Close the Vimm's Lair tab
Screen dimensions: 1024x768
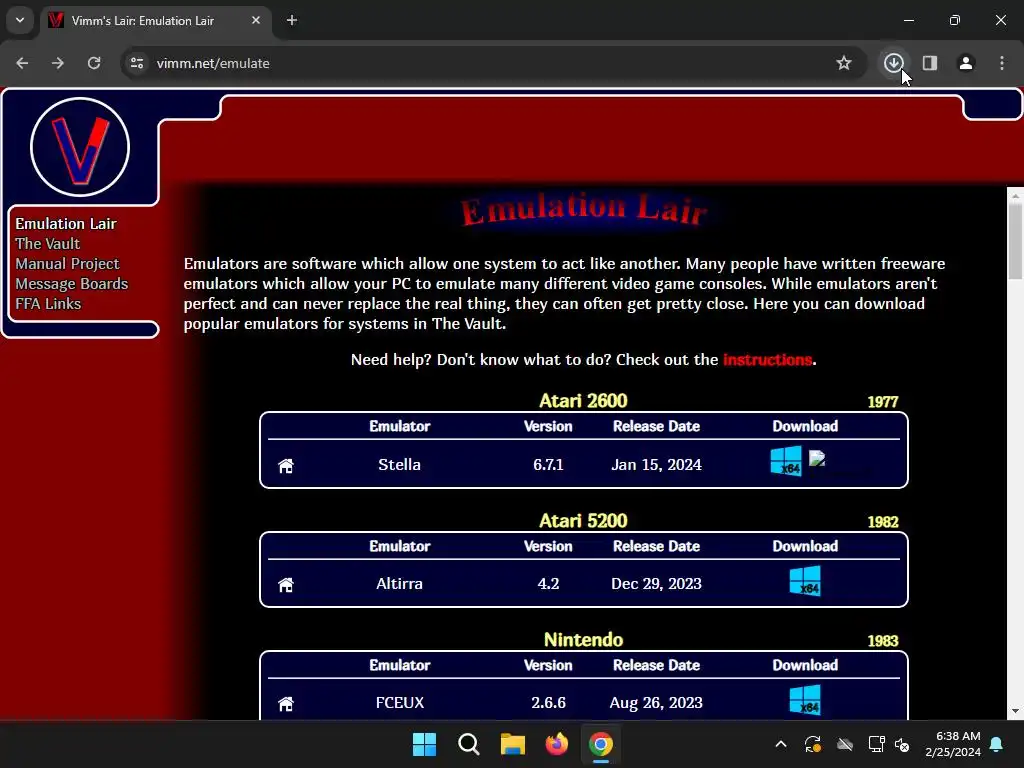pyautogui.click(x=256, y=20)
